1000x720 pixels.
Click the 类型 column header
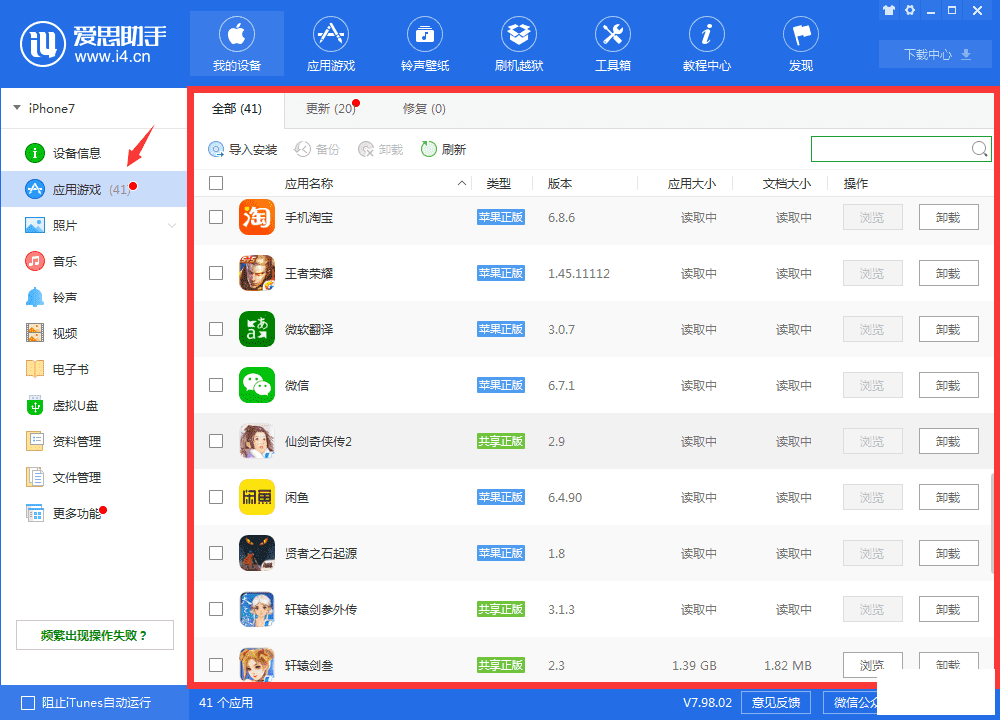coord(499,184)
